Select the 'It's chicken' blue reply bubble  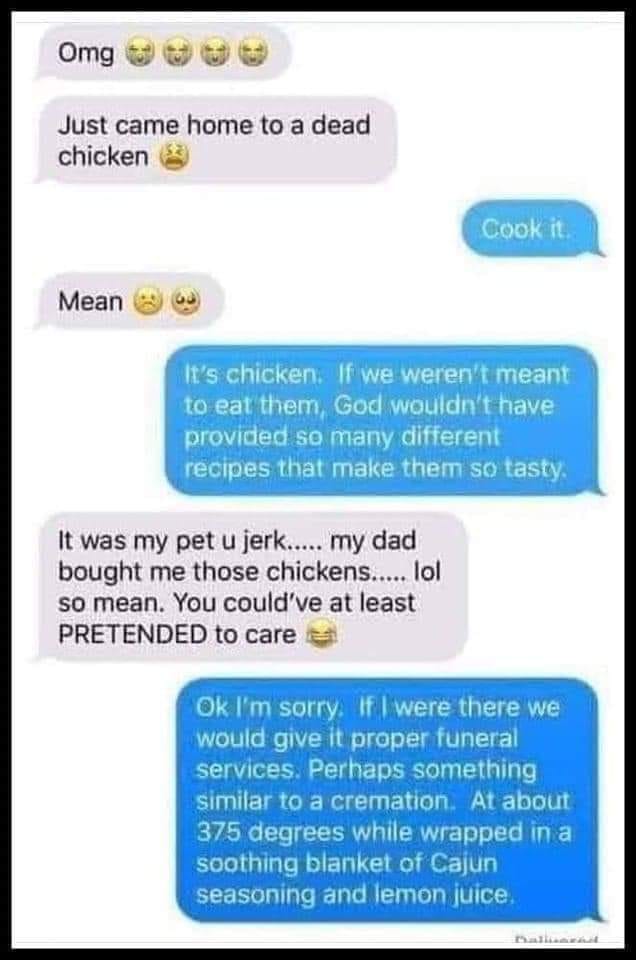383,420
